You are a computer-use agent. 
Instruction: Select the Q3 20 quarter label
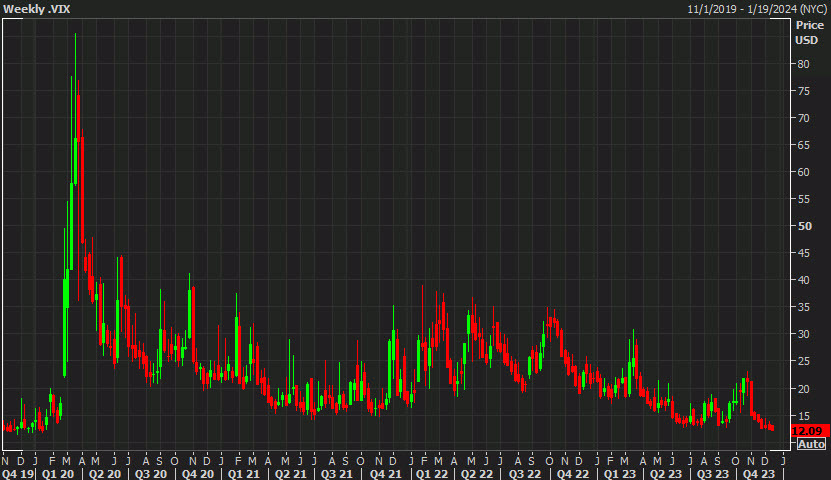[151, 474]
